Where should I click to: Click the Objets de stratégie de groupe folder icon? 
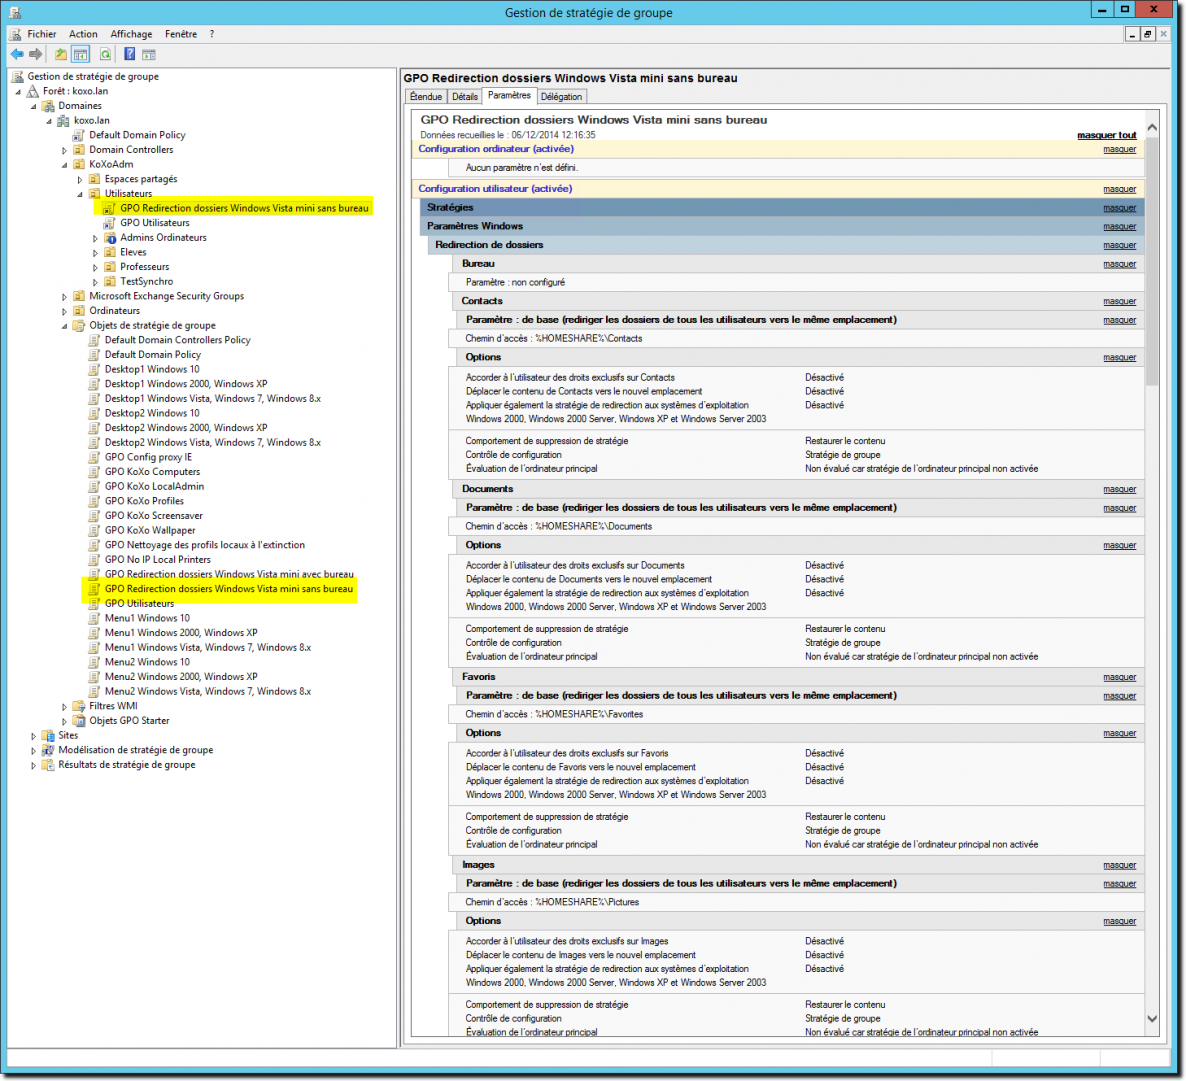79,326
